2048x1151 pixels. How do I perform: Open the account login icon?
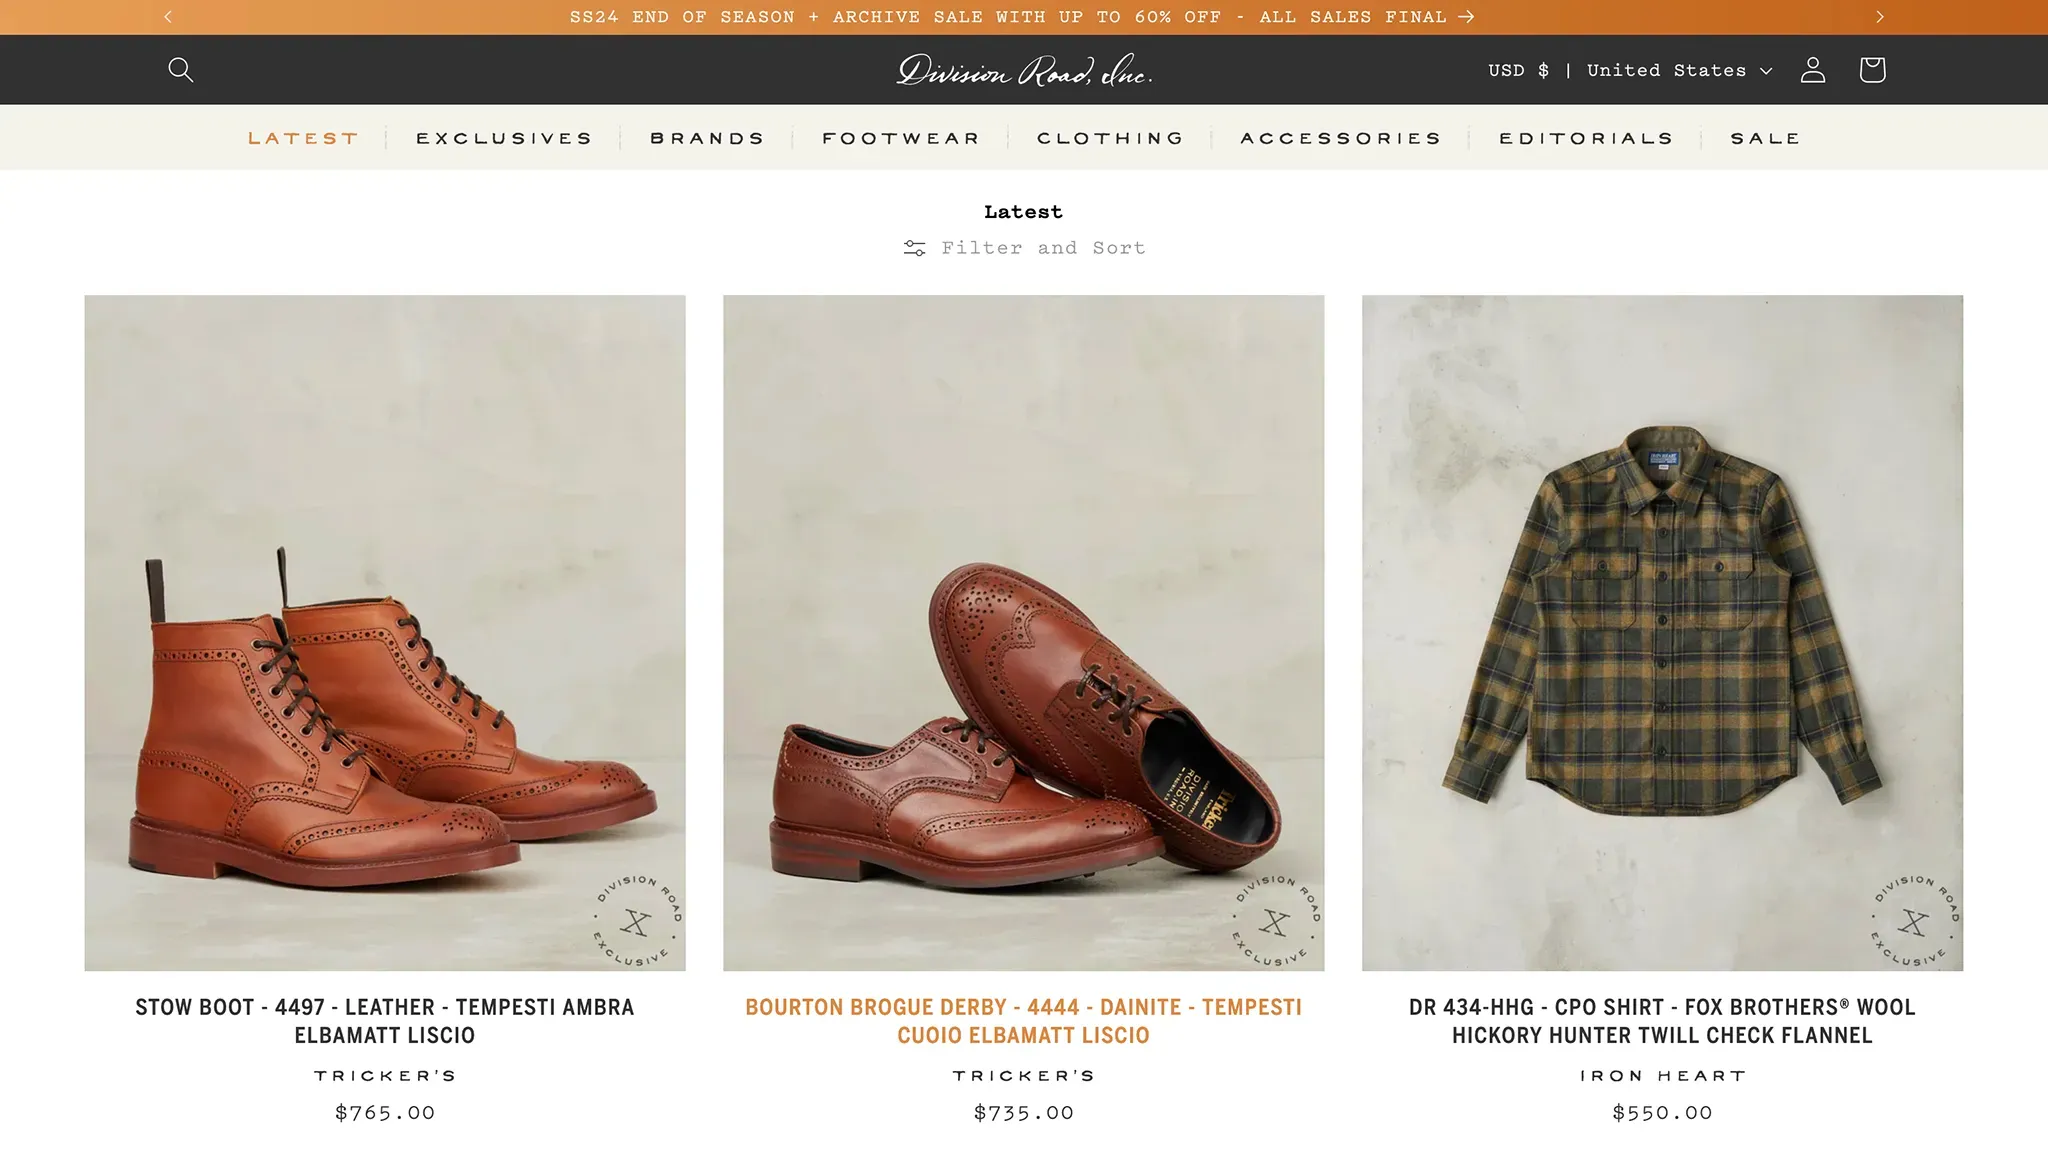pos(1813,69)
